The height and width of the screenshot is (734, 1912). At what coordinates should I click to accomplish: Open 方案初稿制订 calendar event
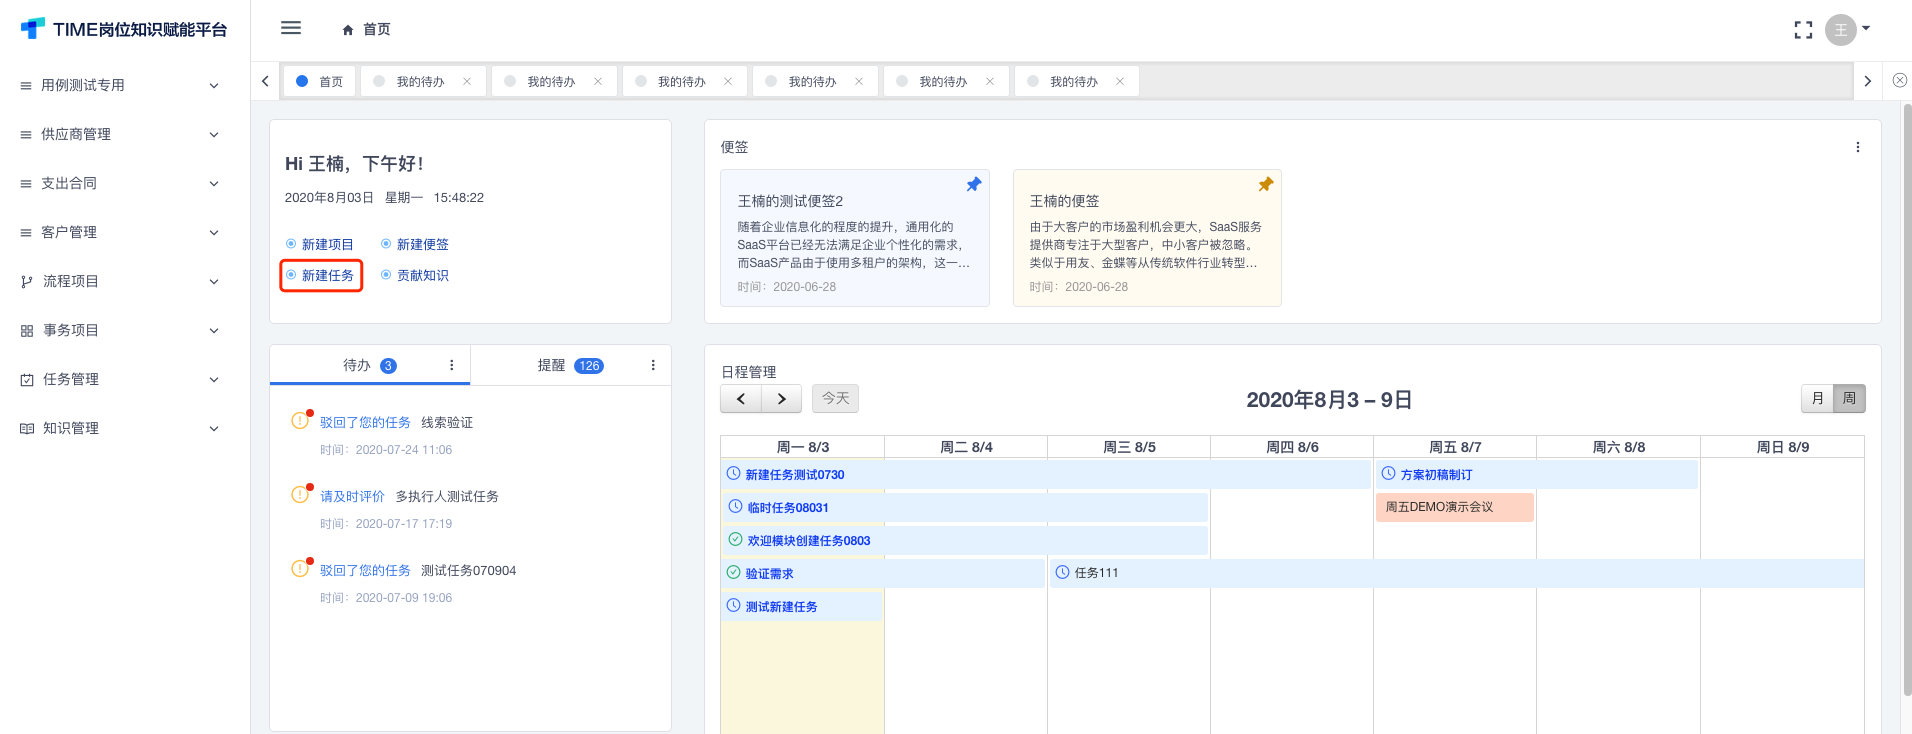pos(1537,475)
